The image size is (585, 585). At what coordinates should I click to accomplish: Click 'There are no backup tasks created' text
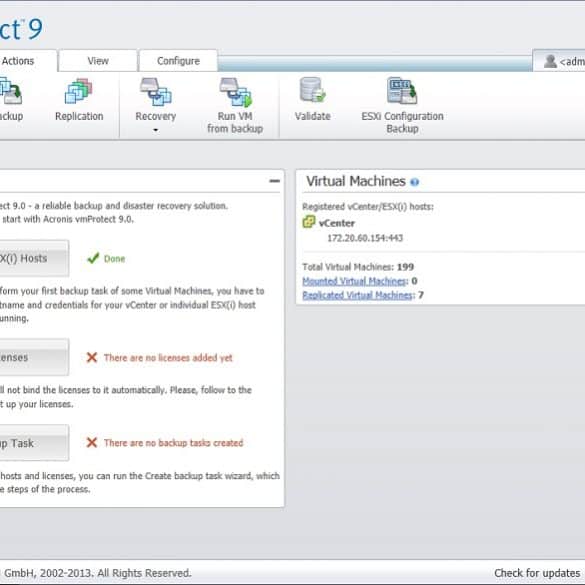coord(173,443)
